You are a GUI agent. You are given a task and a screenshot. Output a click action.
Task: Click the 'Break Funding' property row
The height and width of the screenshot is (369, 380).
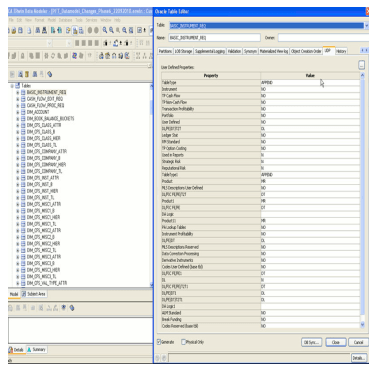[260, 319]
